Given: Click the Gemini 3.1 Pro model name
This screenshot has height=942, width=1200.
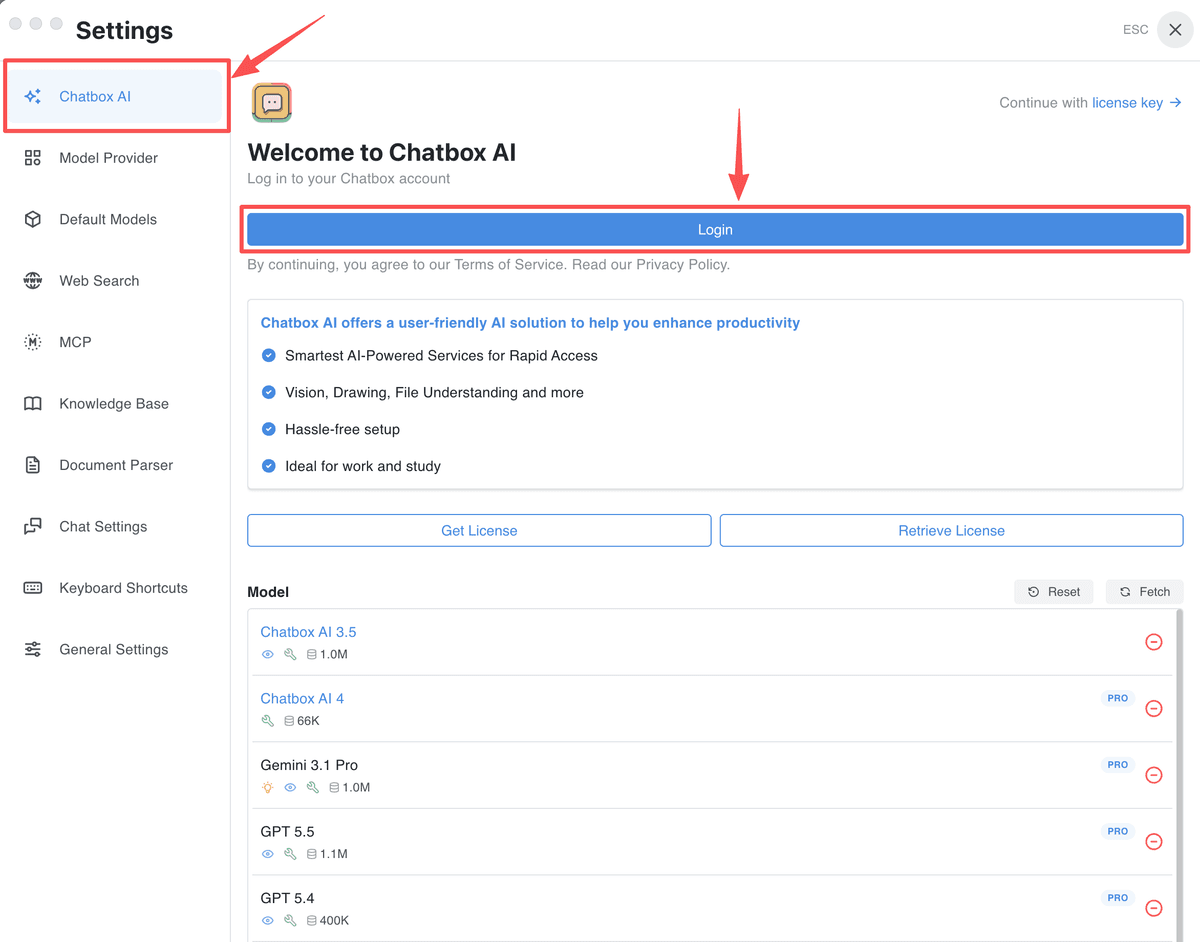Looking at the screenshot, I should click(309, 765).
